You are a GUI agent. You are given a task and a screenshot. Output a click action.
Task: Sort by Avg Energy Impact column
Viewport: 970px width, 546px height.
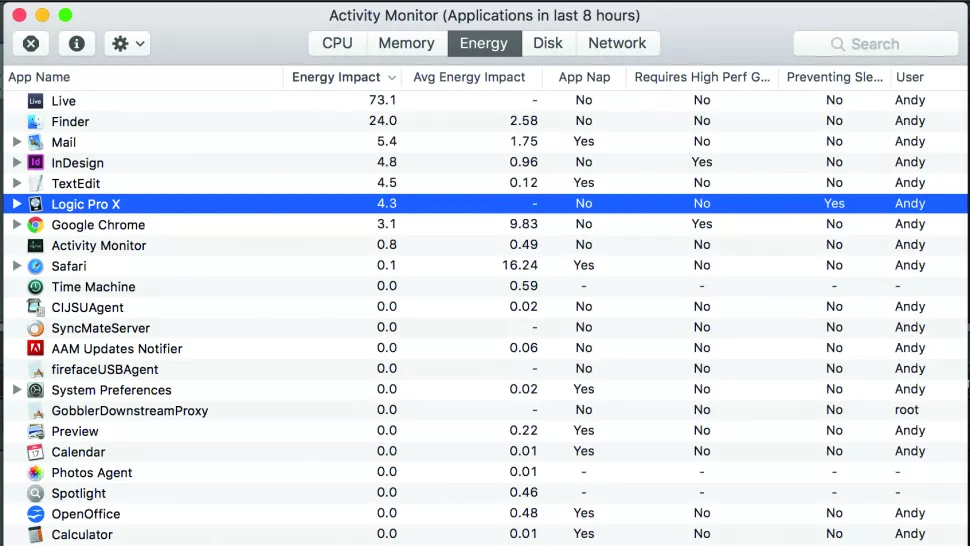coord(469,77)
